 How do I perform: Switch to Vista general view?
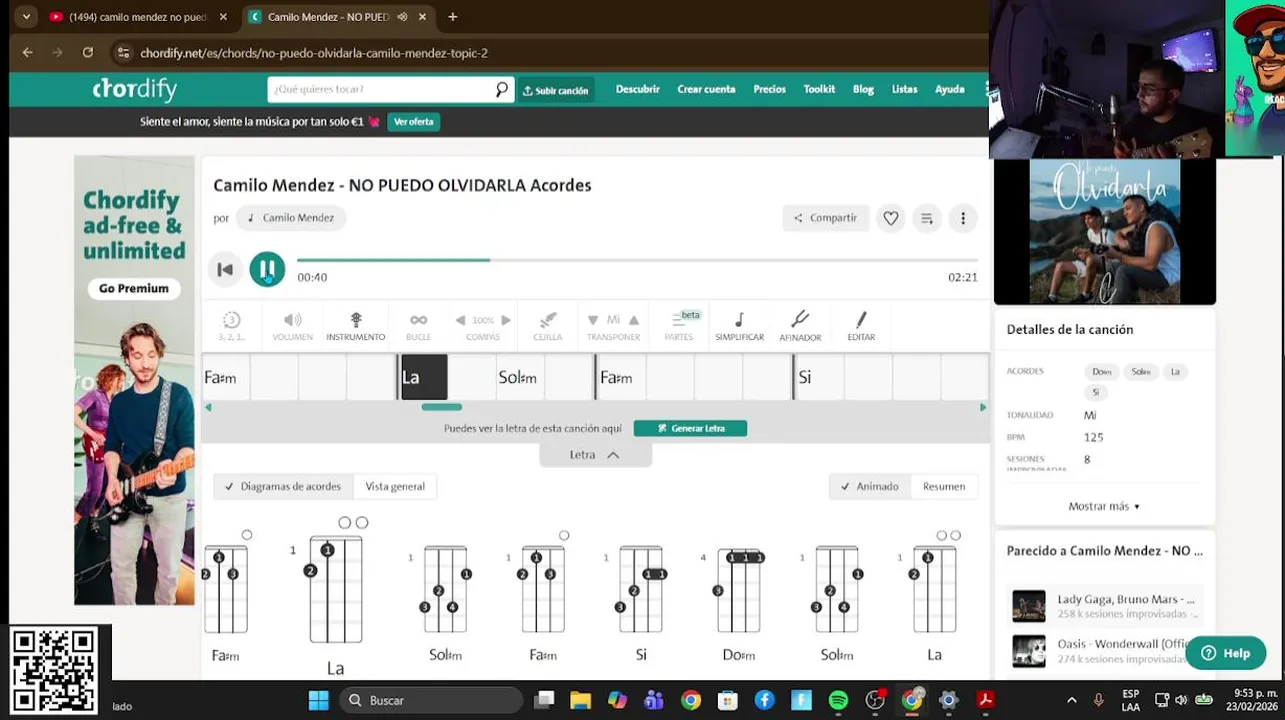pyautogui.click(x=395, y=486)
